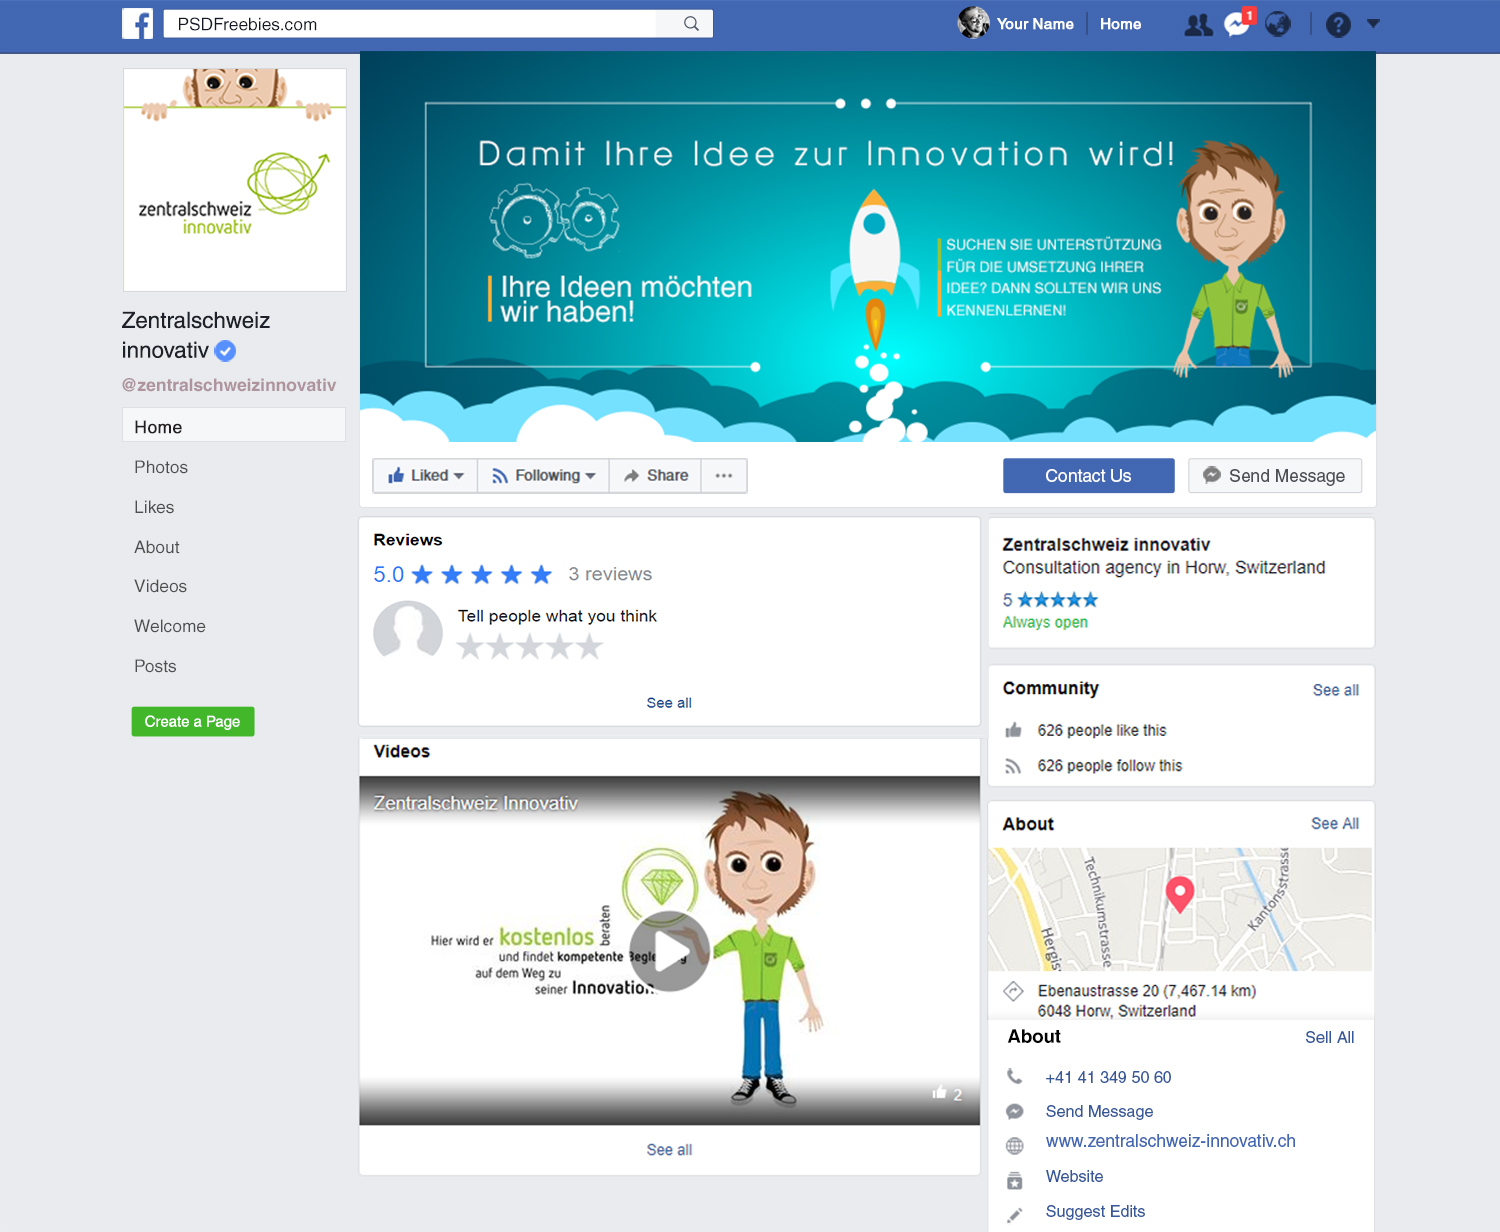Play the Zentralschweiz Innovativ video
Viewport: 1500px width, 1232px height.
point(669,951)
